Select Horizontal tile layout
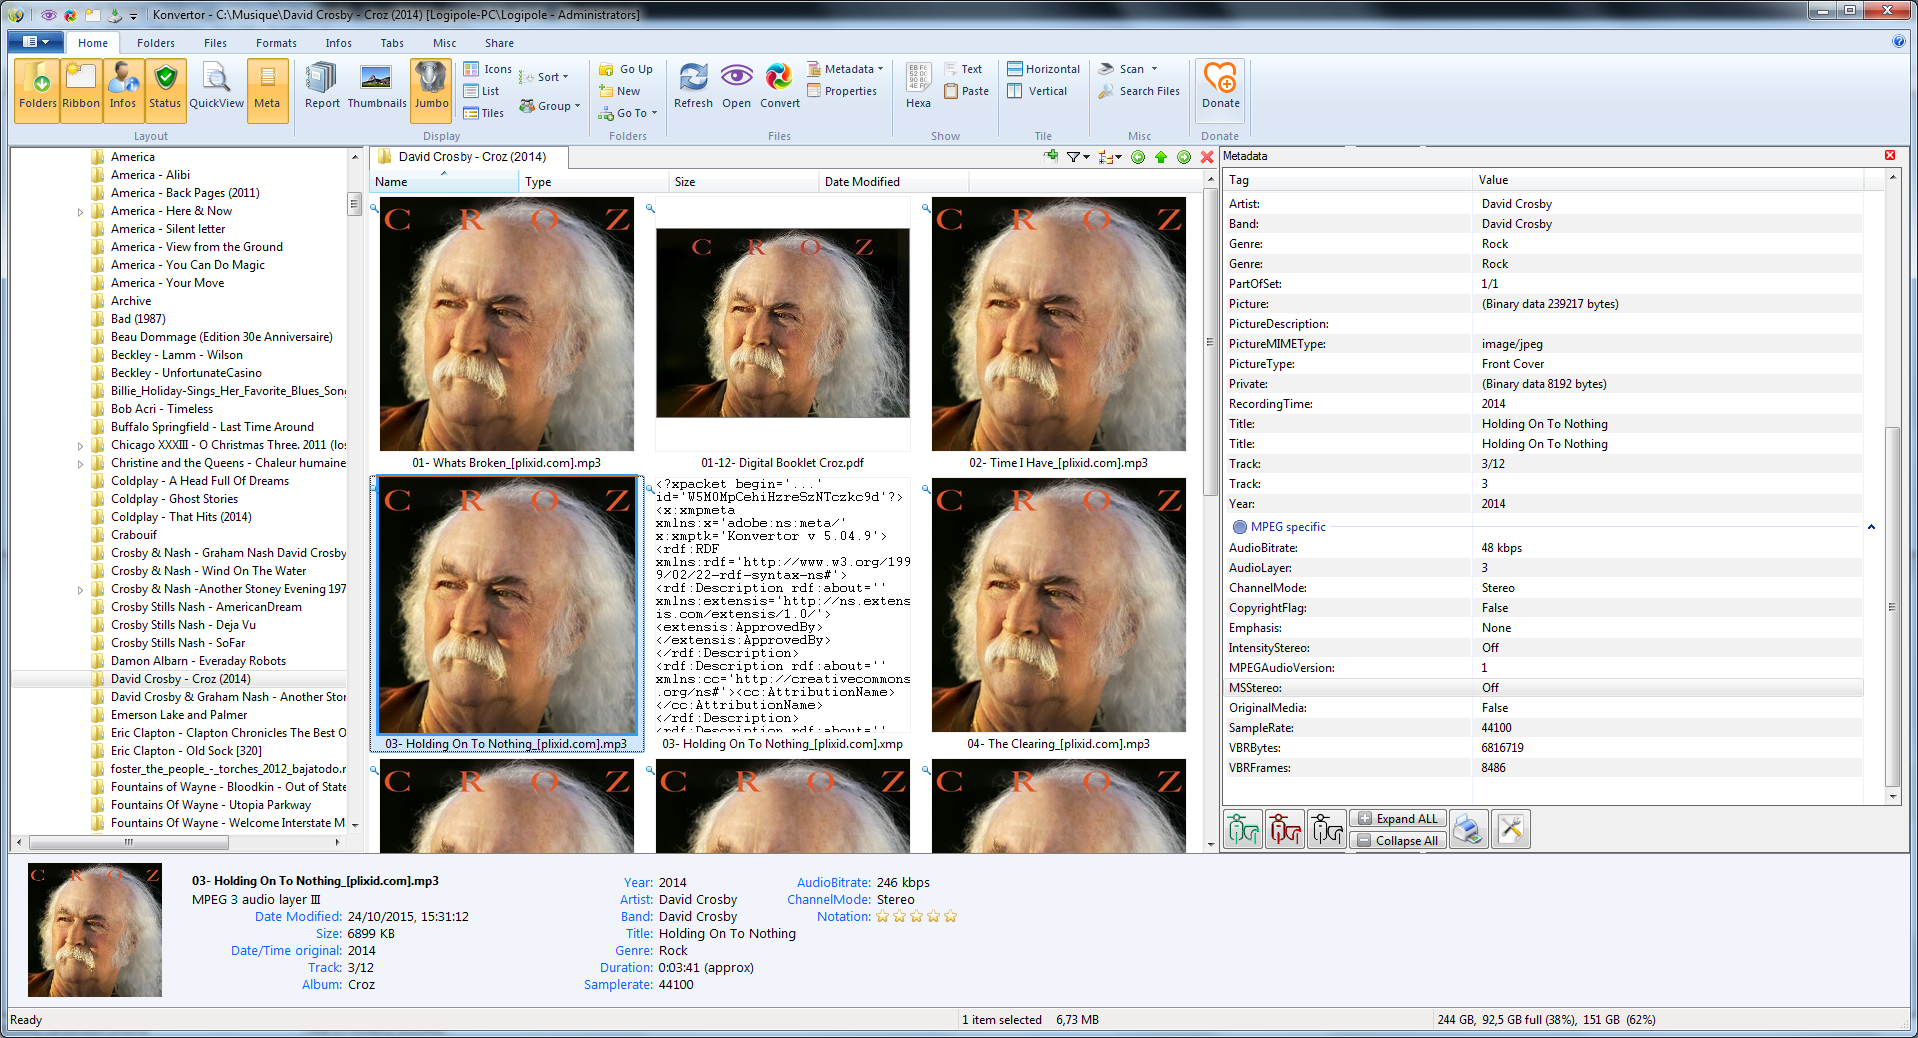This screenshot has width=1918, height=1038. tap(1043, 69)
